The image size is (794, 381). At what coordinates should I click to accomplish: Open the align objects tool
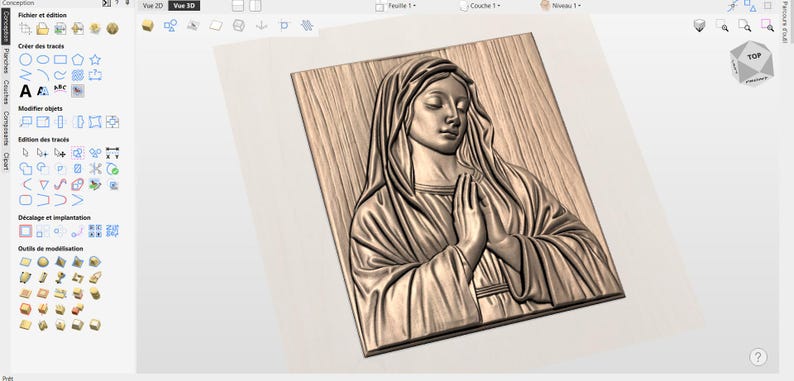coord(112,122)
